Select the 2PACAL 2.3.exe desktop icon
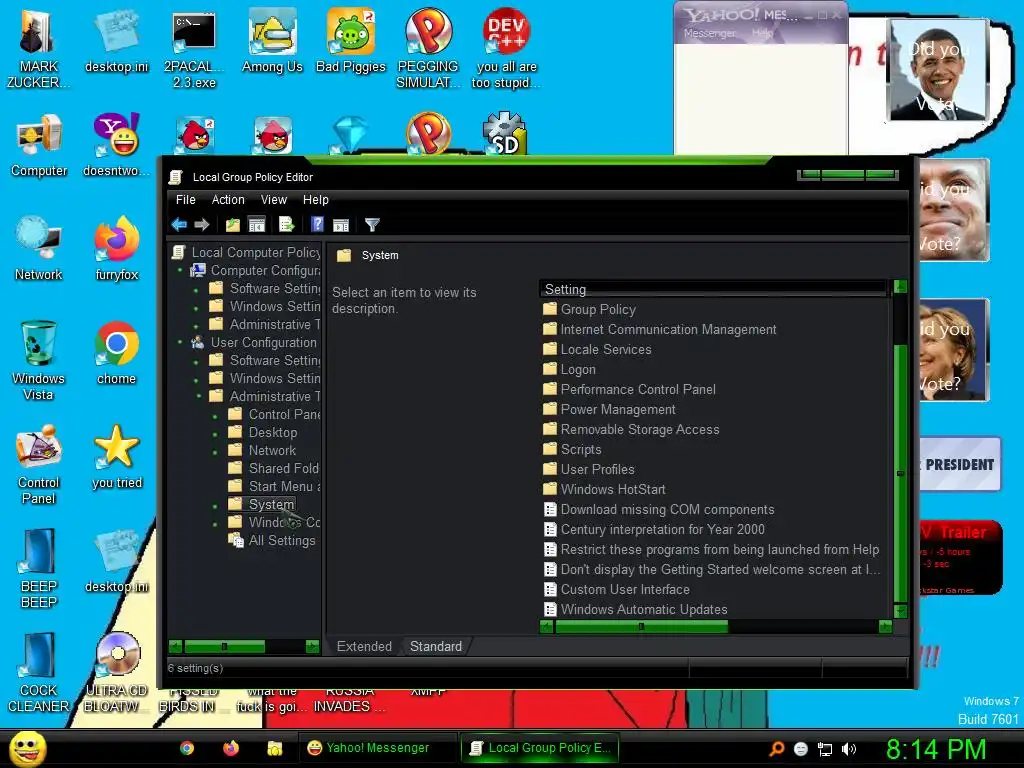This screenshot has width=1024, height=768. pyautogui.click(x=194, y=51)
